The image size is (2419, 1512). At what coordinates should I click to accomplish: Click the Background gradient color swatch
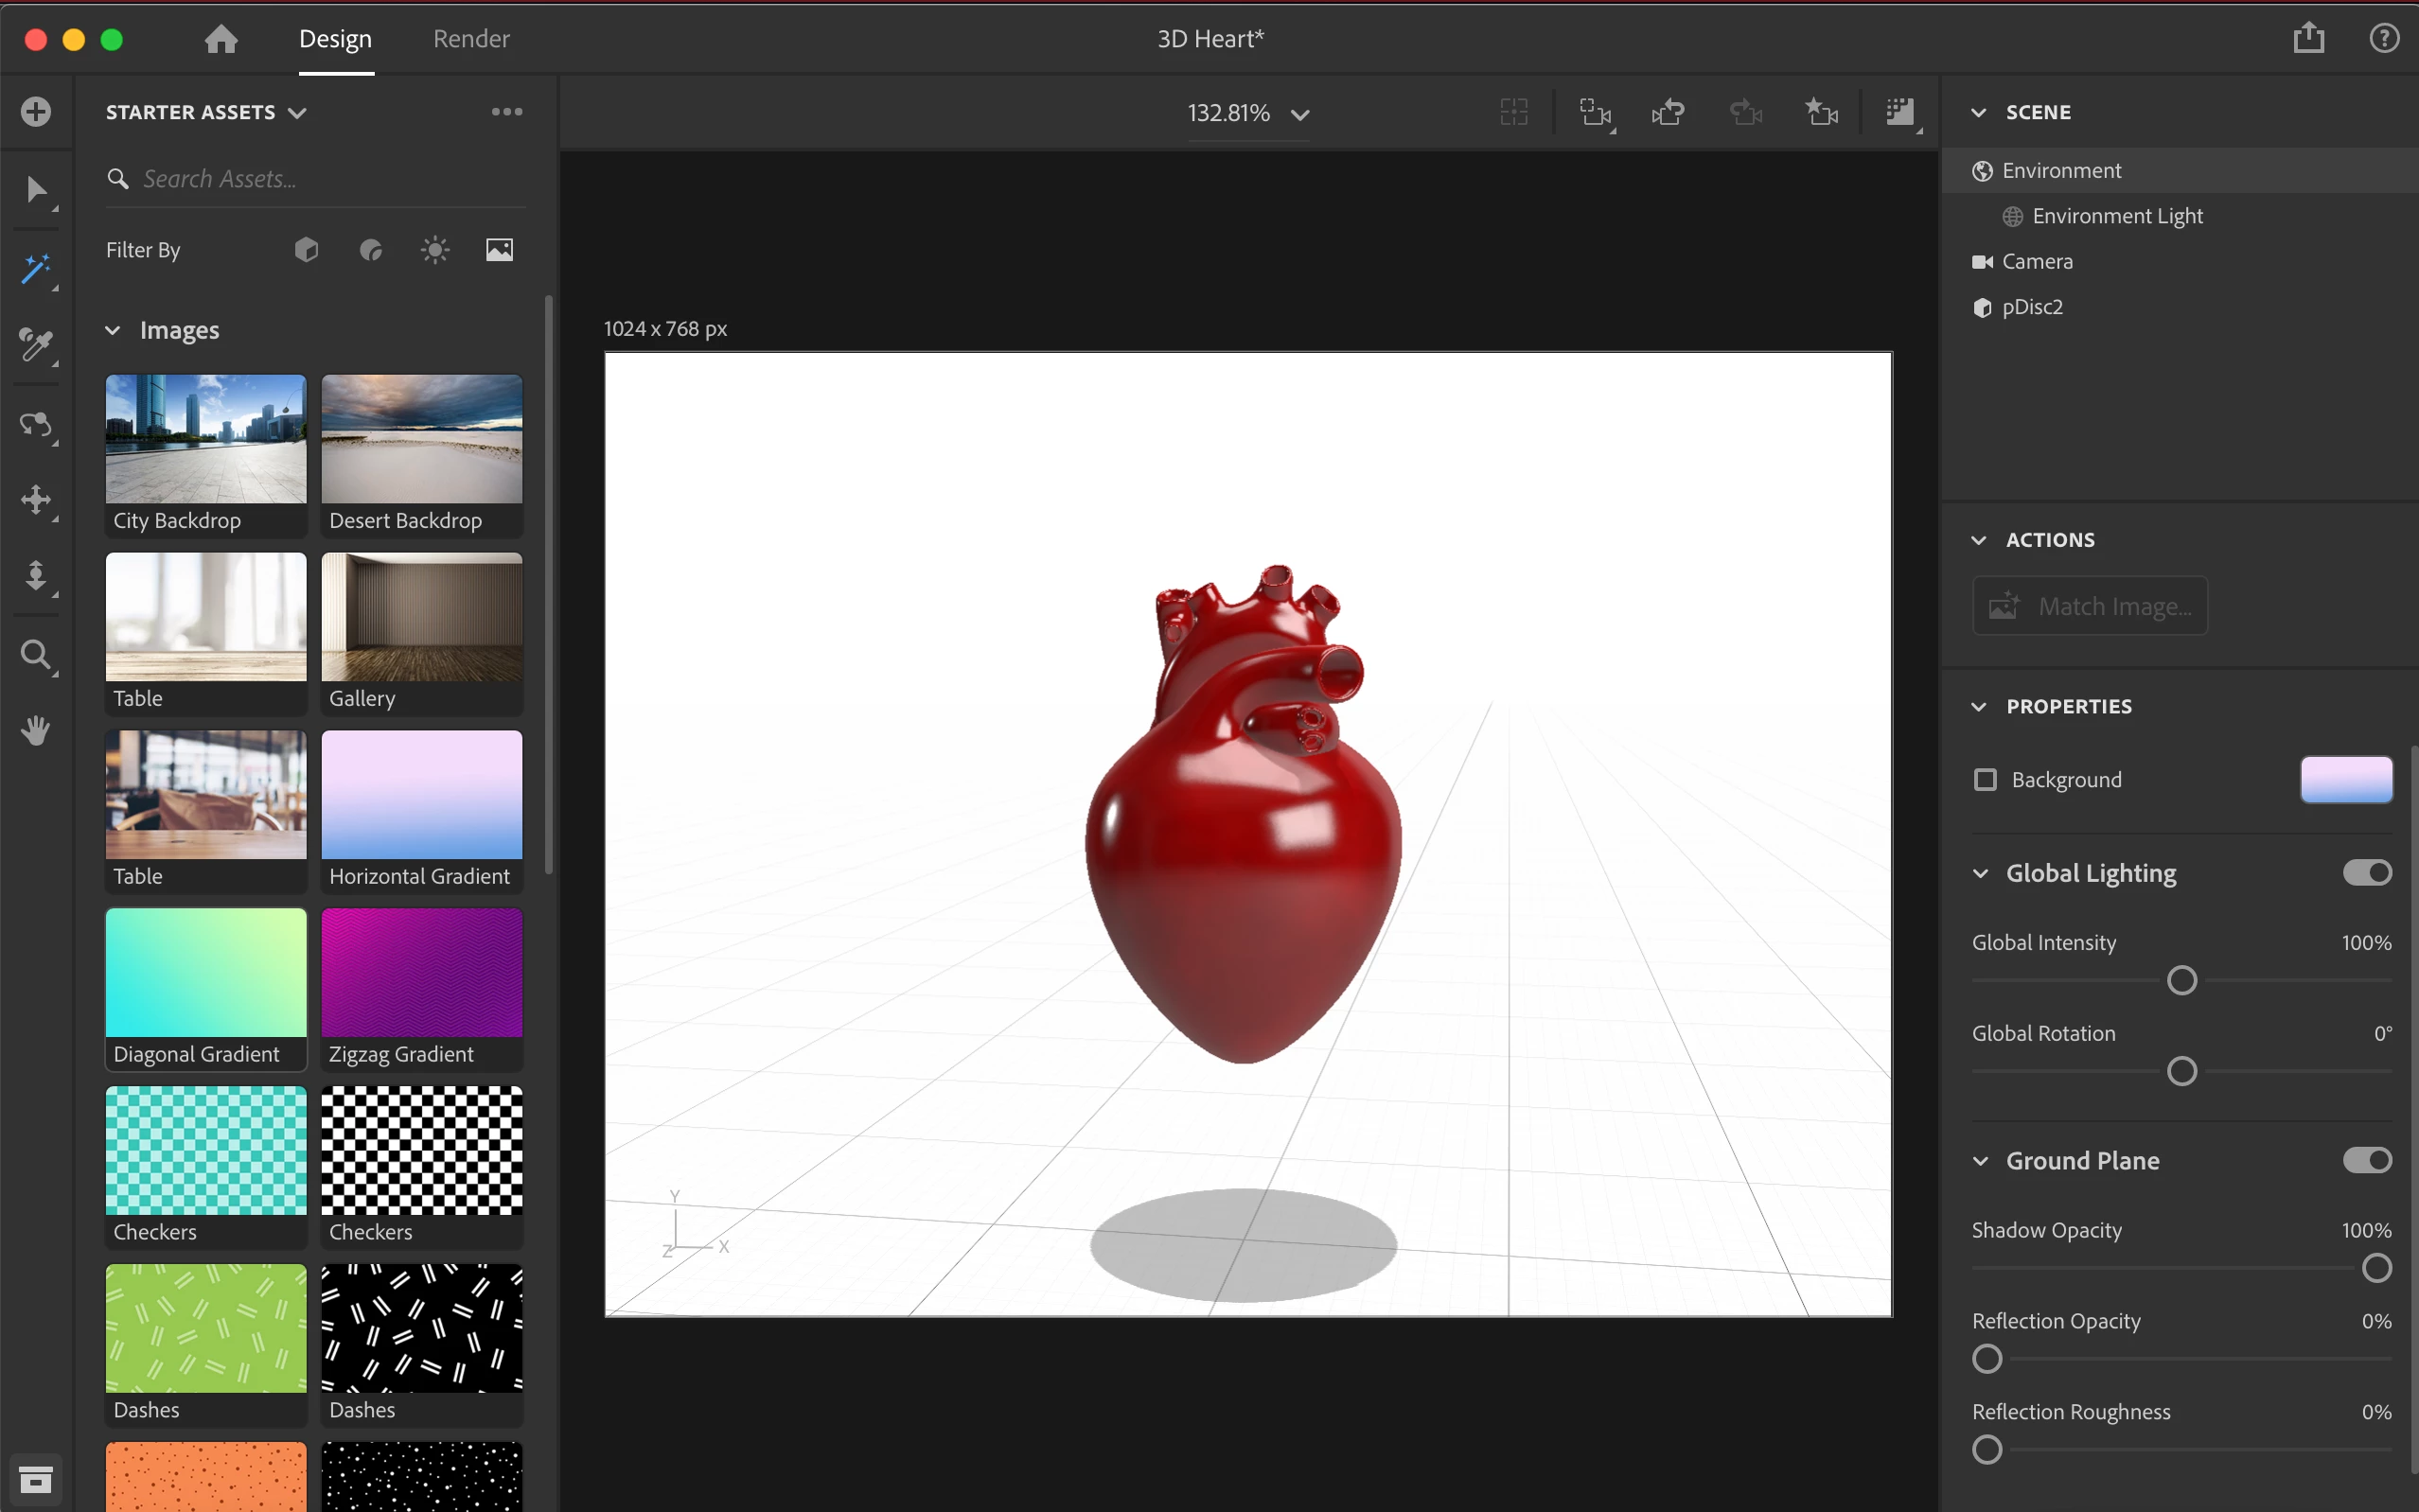(2346, 779)
